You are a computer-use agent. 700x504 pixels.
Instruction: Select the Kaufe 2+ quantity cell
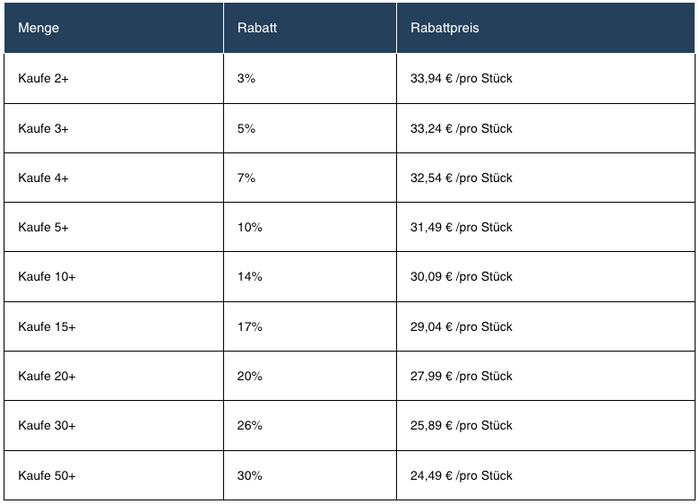(x=43, y=79)
